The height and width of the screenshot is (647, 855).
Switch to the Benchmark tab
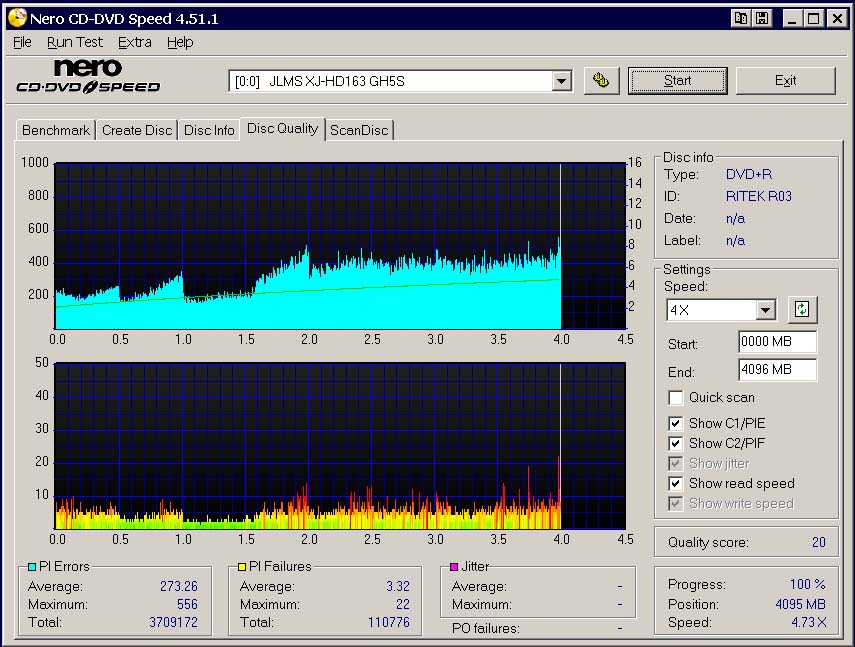point(56,130)
